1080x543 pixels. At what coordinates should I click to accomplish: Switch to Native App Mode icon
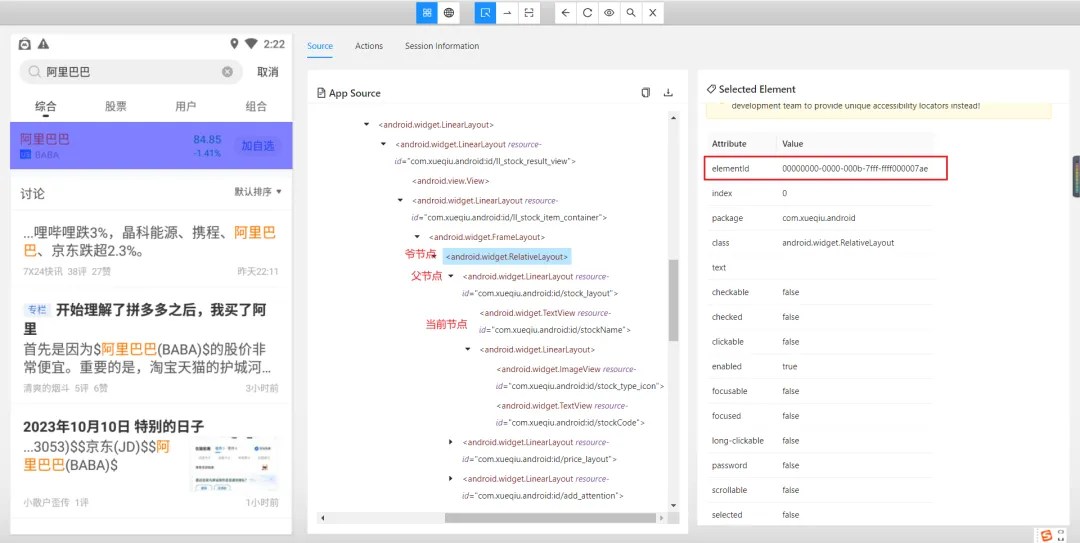click(427, 12)
